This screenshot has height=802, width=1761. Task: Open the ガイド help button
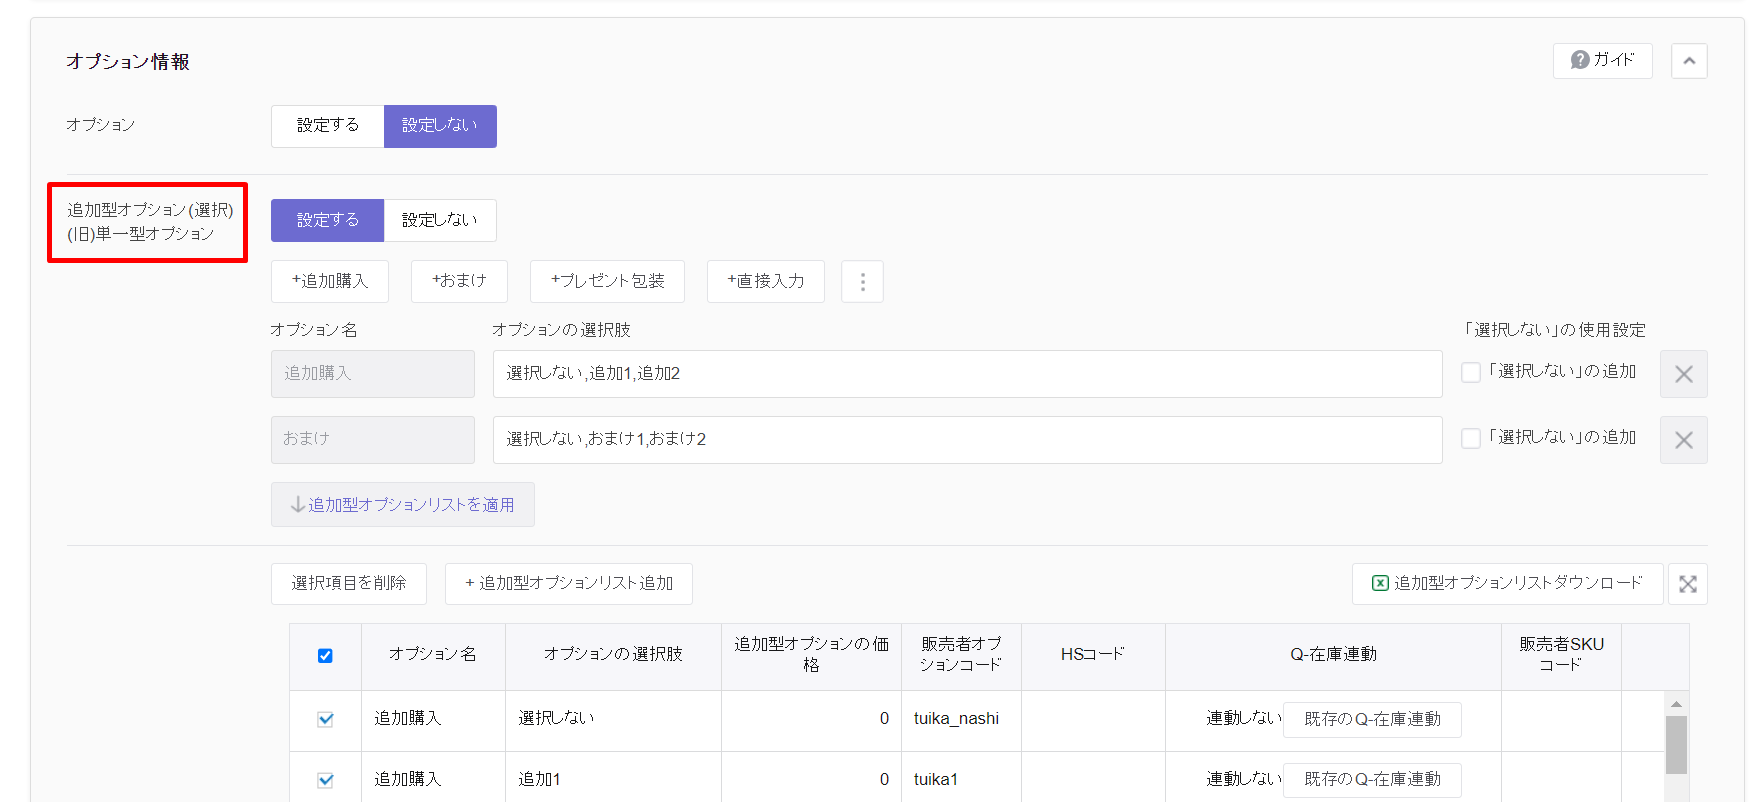click(x=1602, y=60)
